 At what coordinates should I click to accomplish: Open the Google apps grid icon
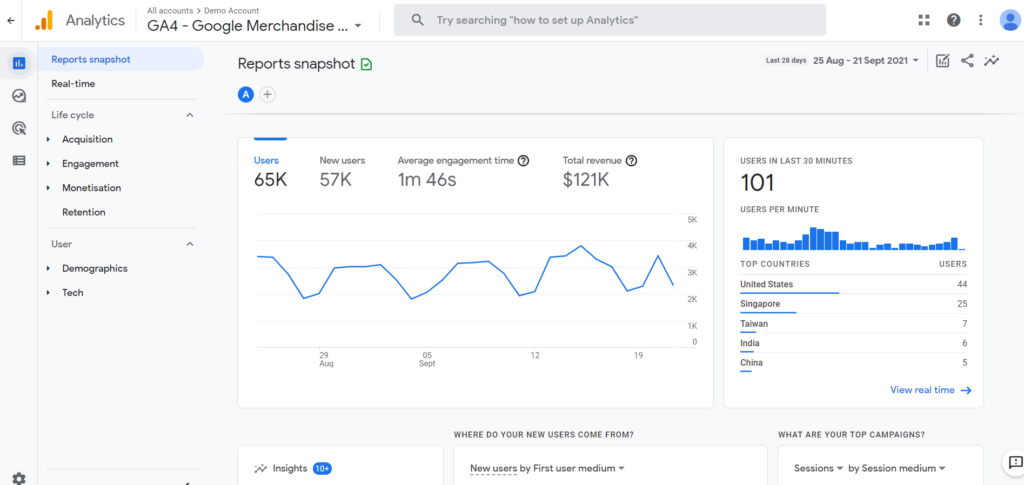click(923, 20)
